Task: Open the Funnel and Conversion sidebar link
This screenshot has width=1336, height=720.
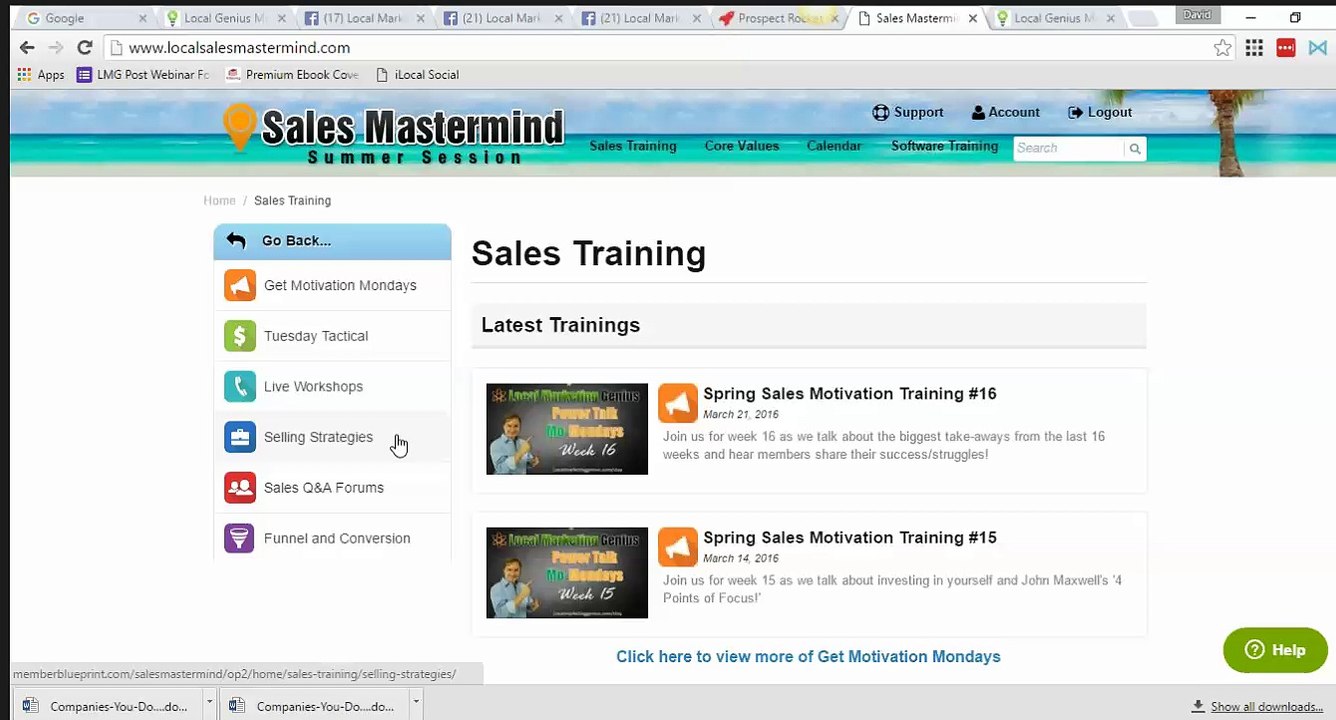Action: 337,538
